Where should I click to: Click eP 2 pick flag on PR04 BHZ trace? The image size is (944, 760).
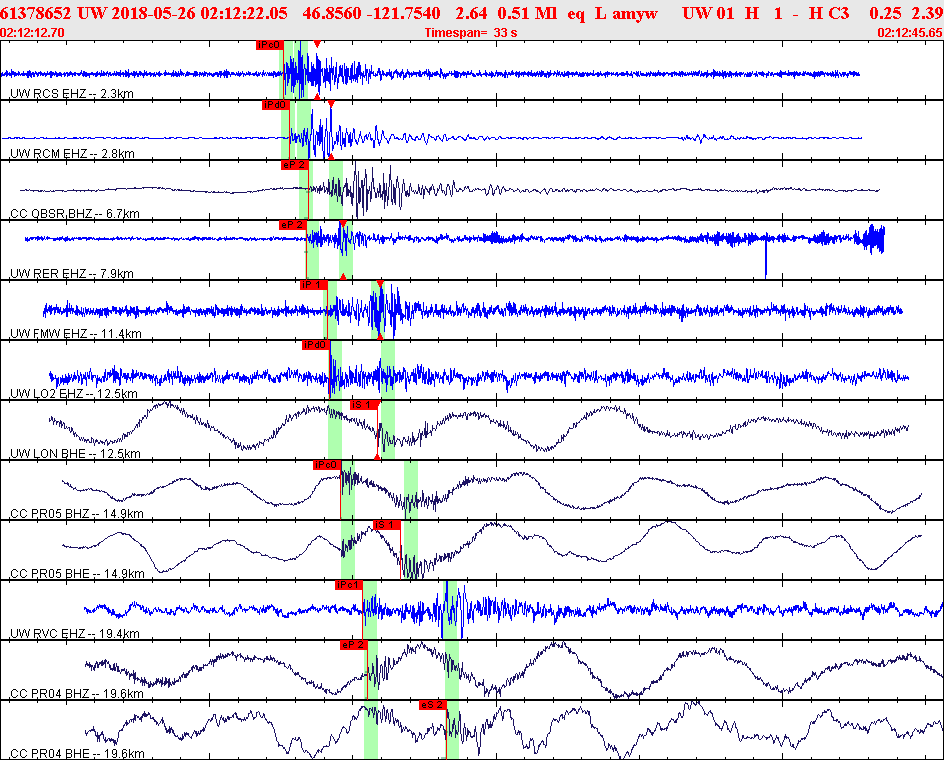(x=353, y=645)
